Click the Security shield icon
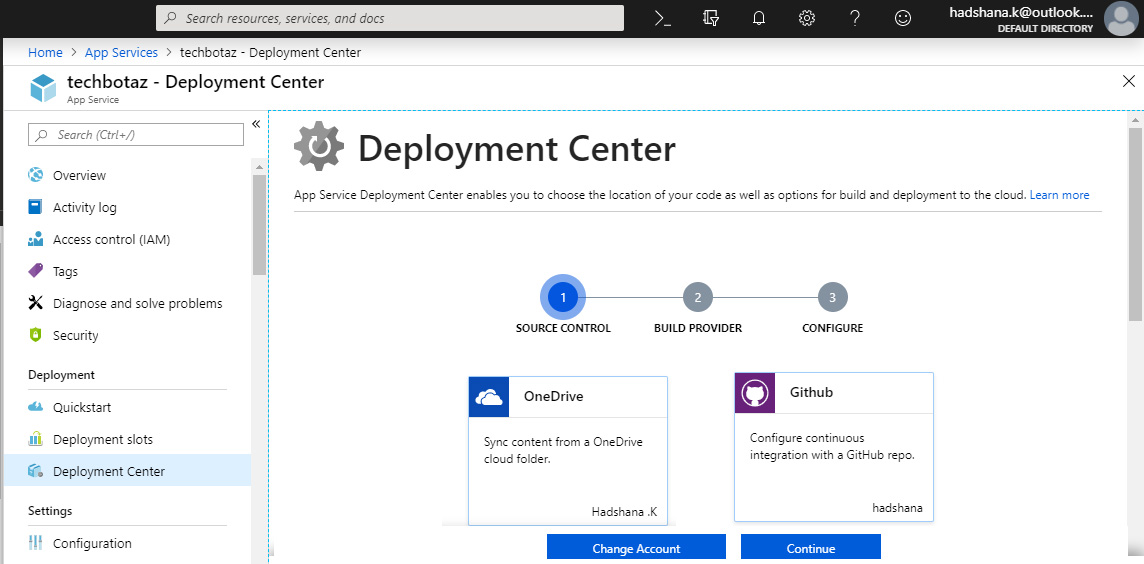 [36, 336]
